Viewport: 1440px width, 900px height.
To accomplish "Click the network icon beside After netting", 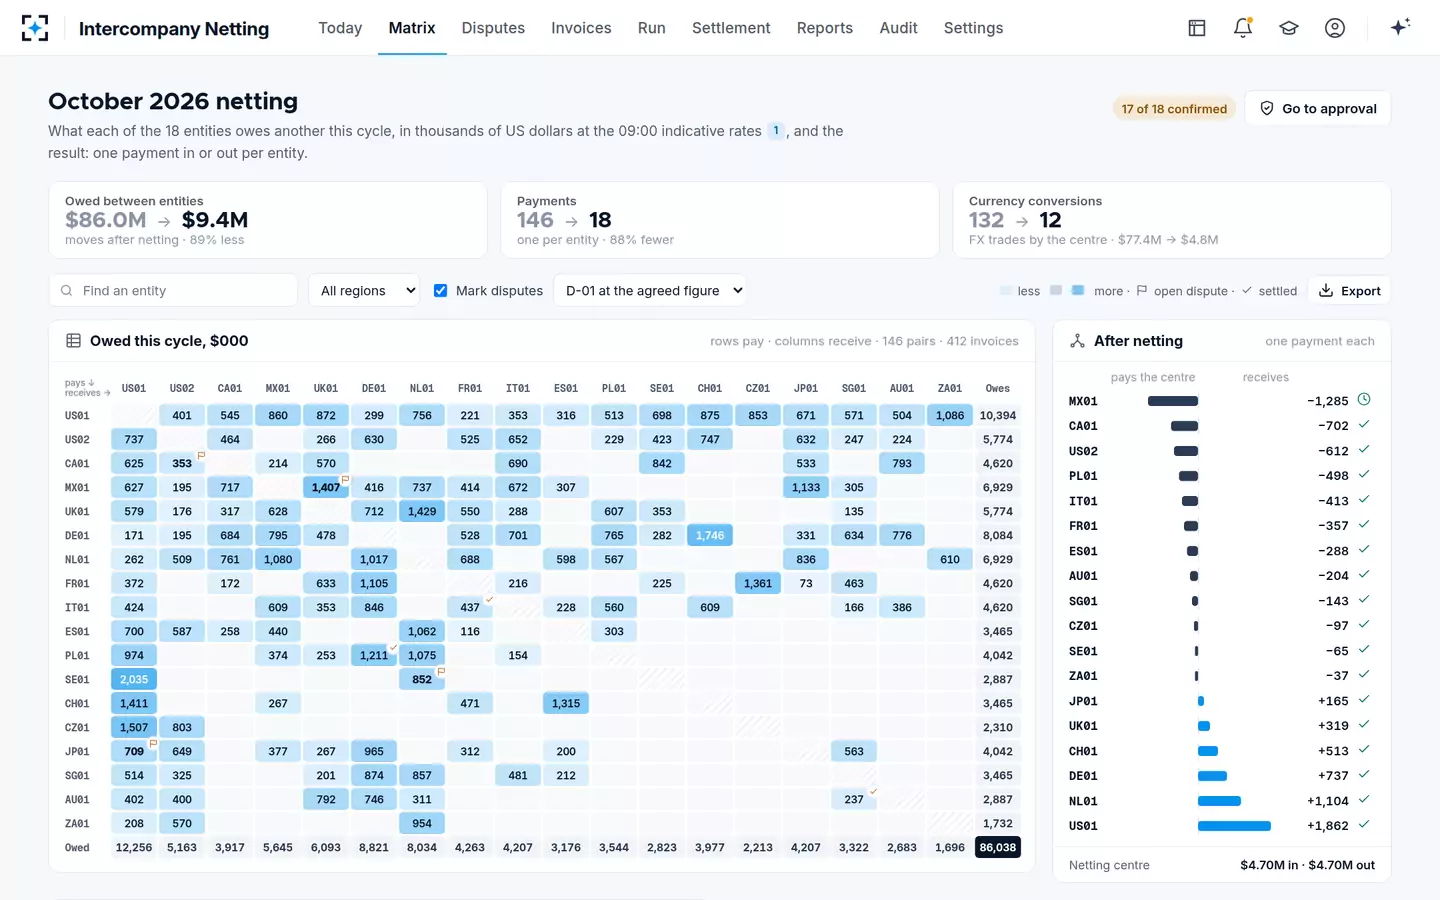I will tap(1077, 341).
